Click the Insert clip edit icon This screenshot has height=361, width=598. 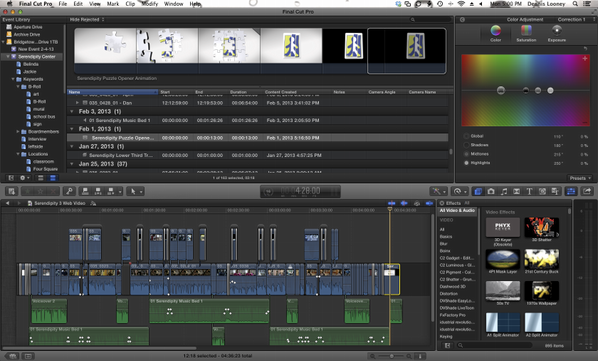coord(98,191)
